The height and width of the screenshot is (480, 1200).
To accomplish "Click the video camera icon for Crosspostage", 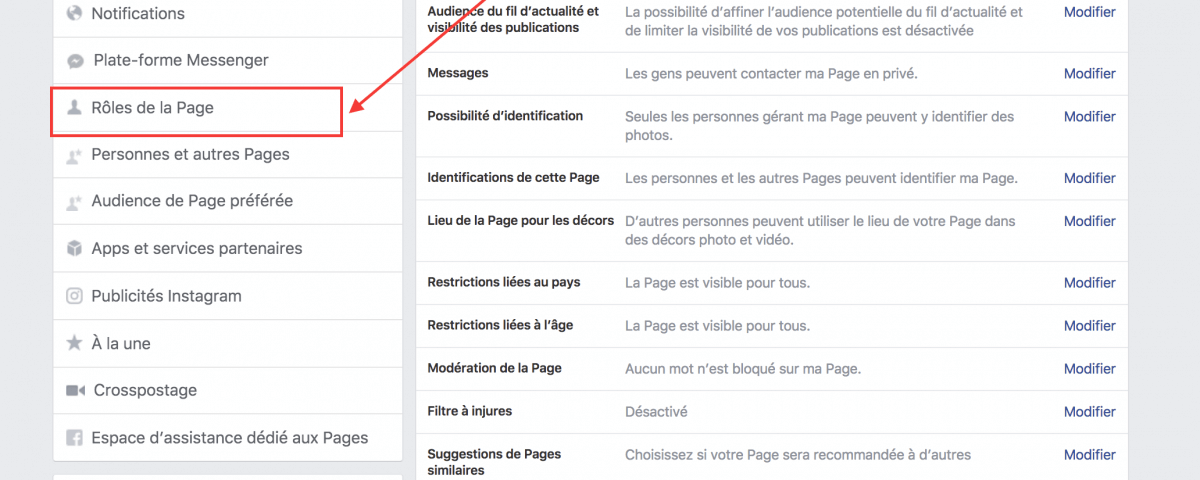I will [x=75, y=390].
